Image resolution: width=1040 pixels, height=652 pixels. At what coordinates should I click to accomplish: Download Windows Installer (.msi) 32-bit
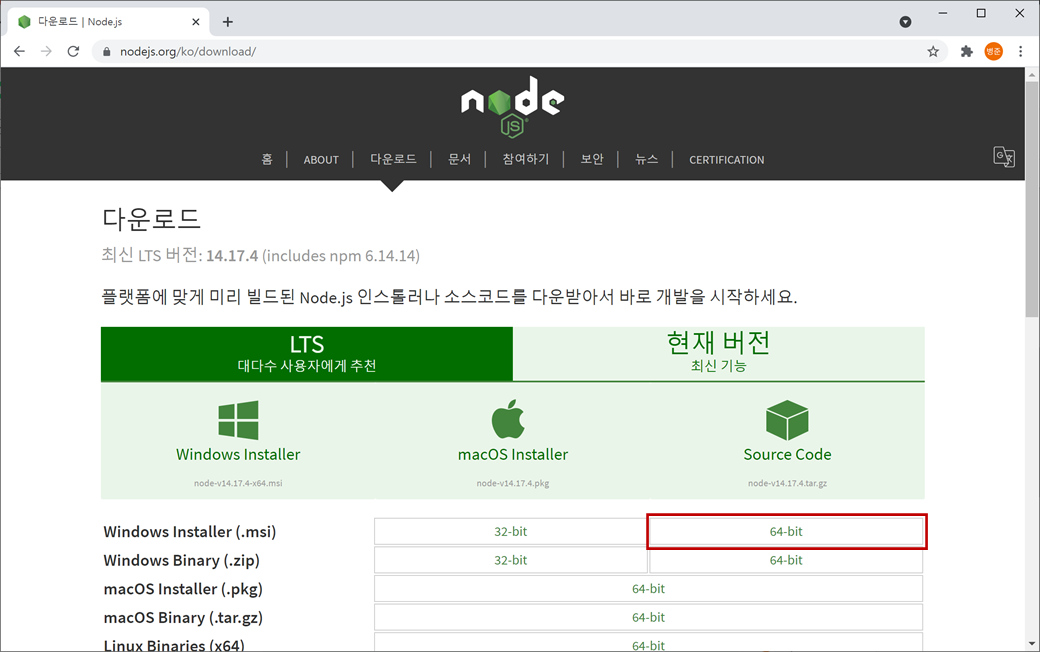[x=511, y=531]
